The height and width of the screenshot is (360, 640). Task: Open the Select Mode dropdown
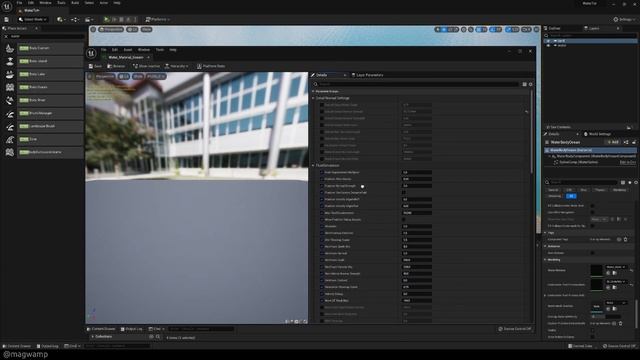click(x=33, y=19)
